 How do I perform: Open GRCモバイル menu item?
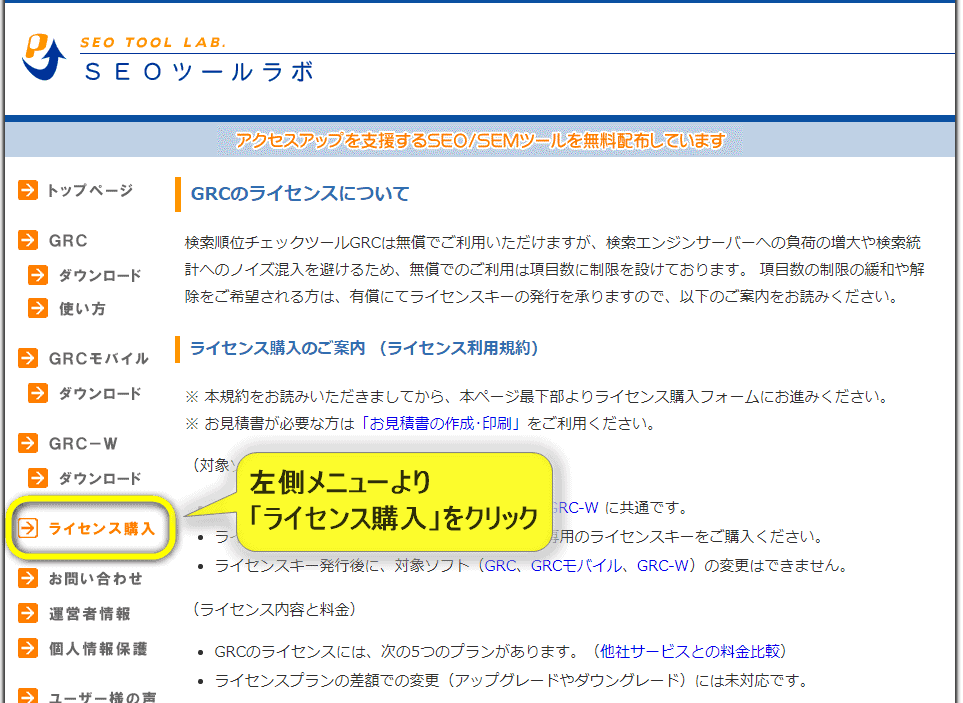click(98, 359)
